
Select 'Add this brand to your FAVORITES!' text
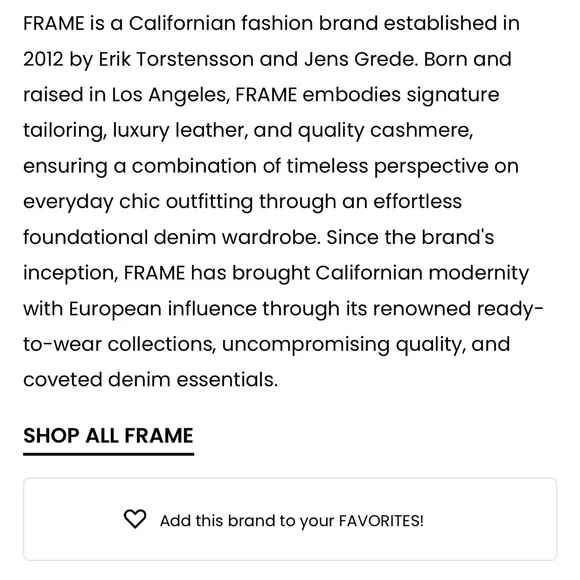(291, 521)
